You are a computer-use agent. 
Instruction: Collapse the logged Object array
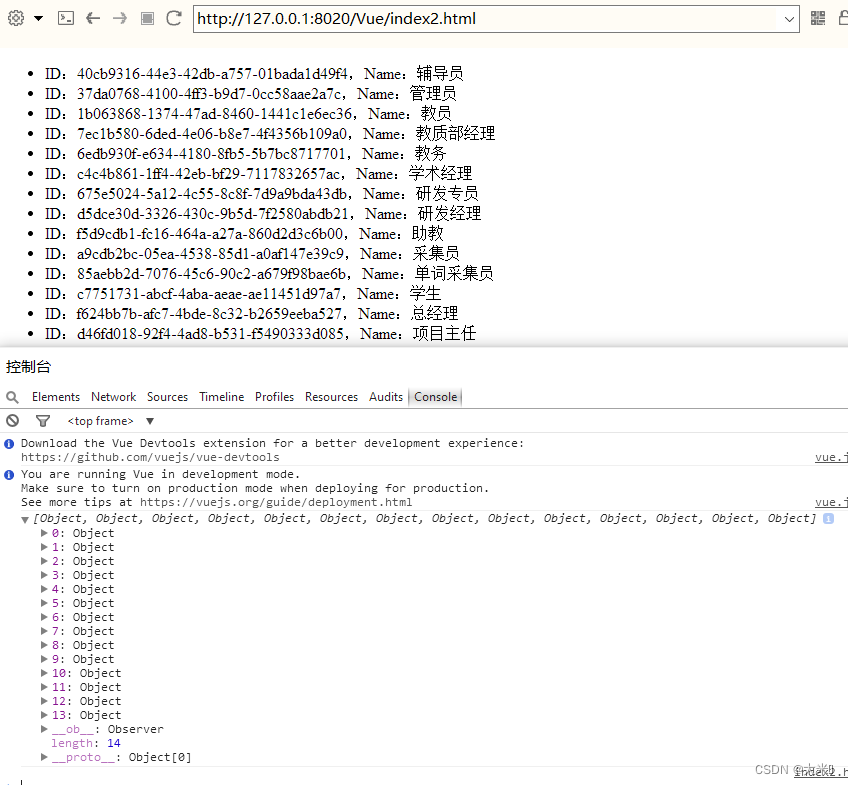click(25, 520)
